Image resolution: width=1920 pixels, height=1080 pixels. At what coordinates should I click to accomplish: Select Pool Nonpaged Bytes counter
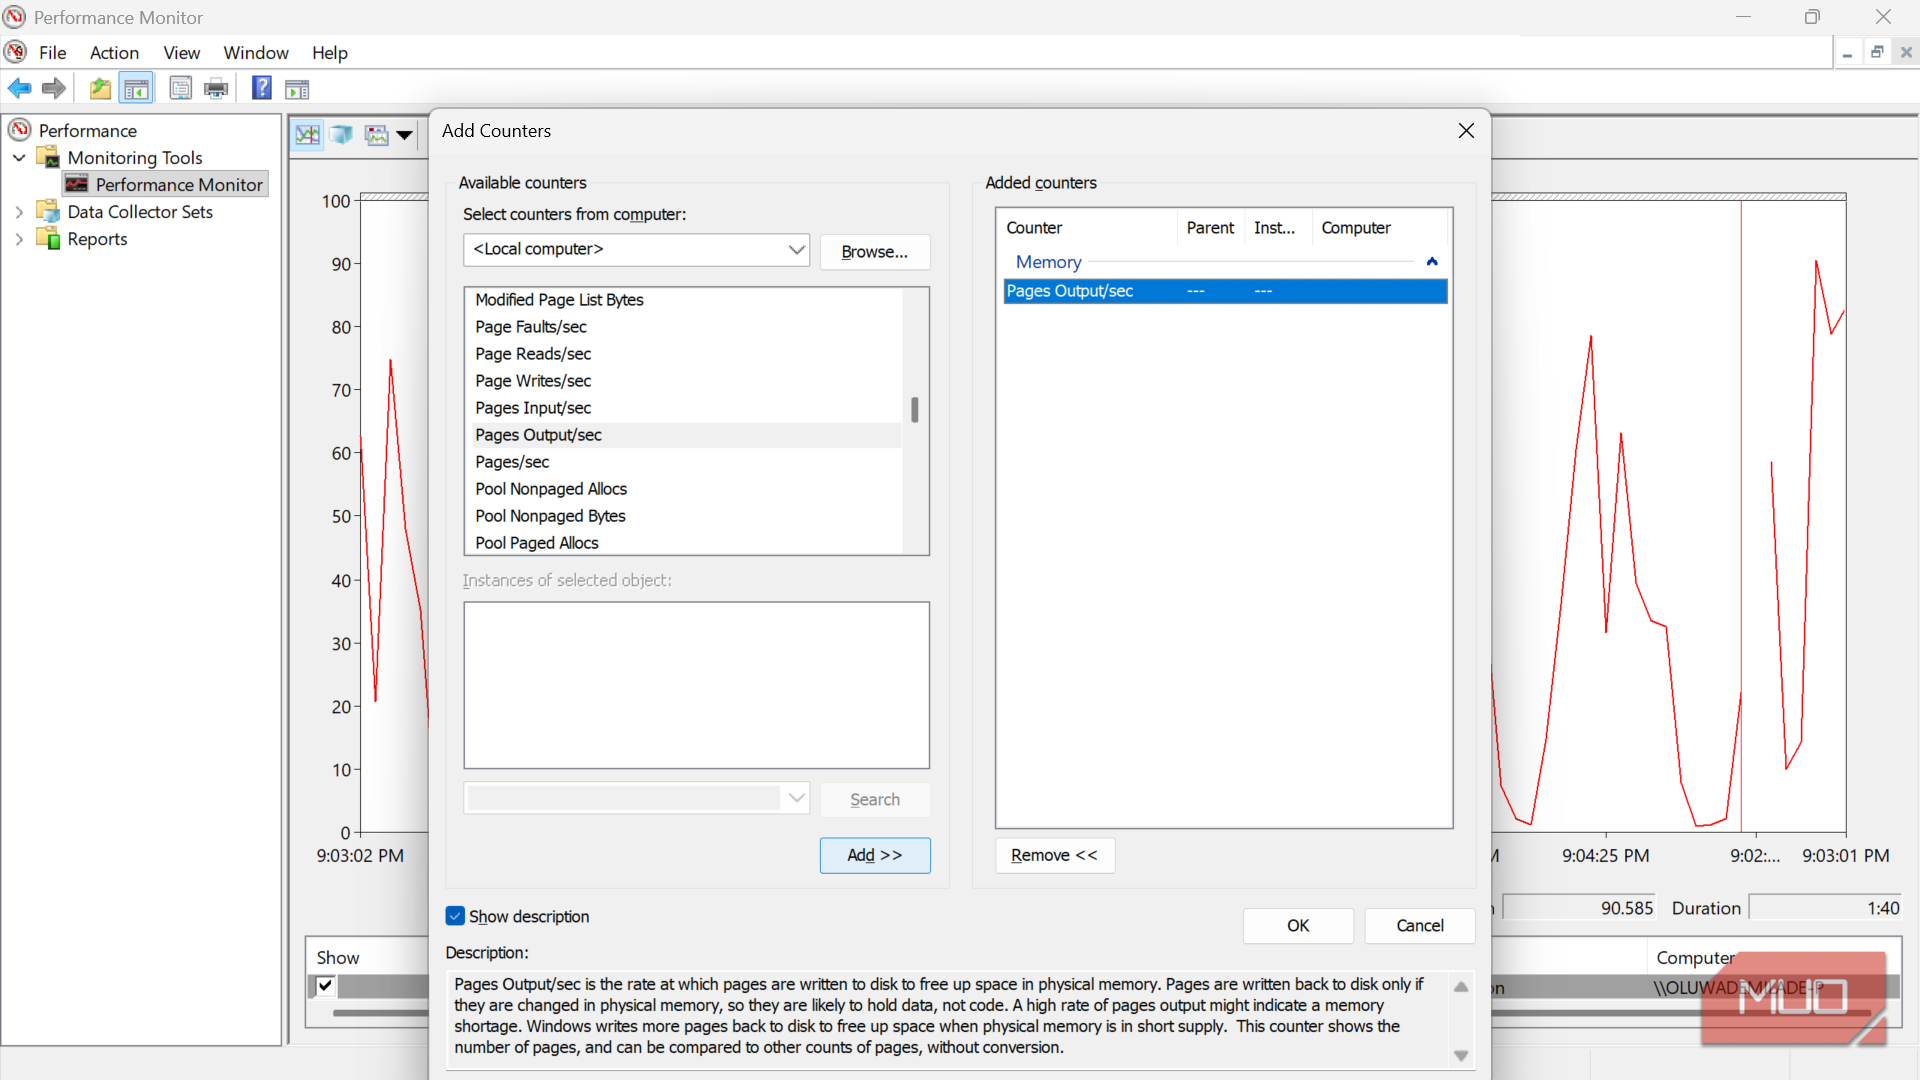click(686, 516)
